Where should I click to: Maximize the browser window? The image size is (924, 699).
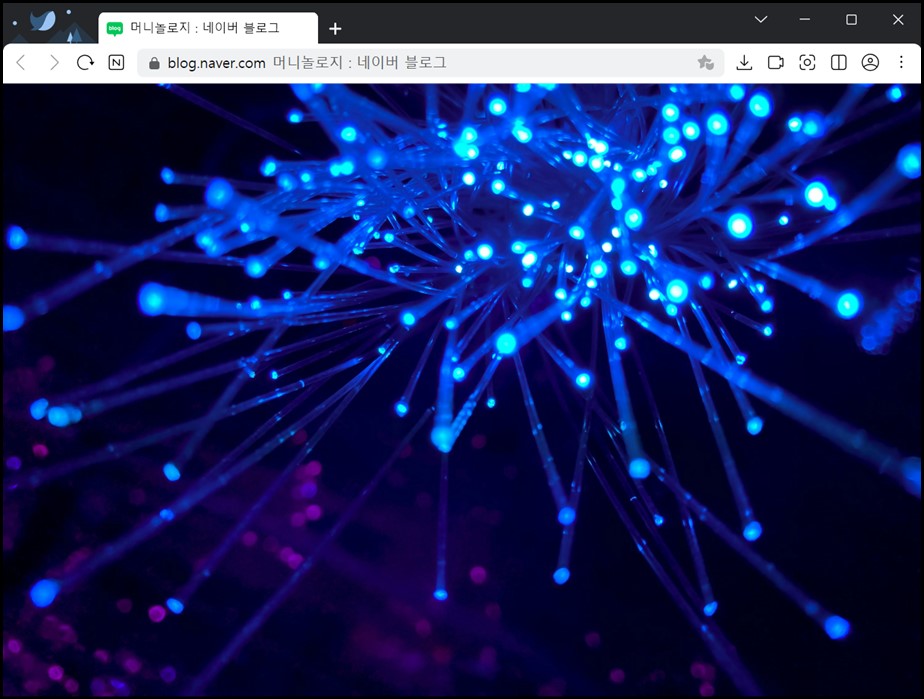851,20
